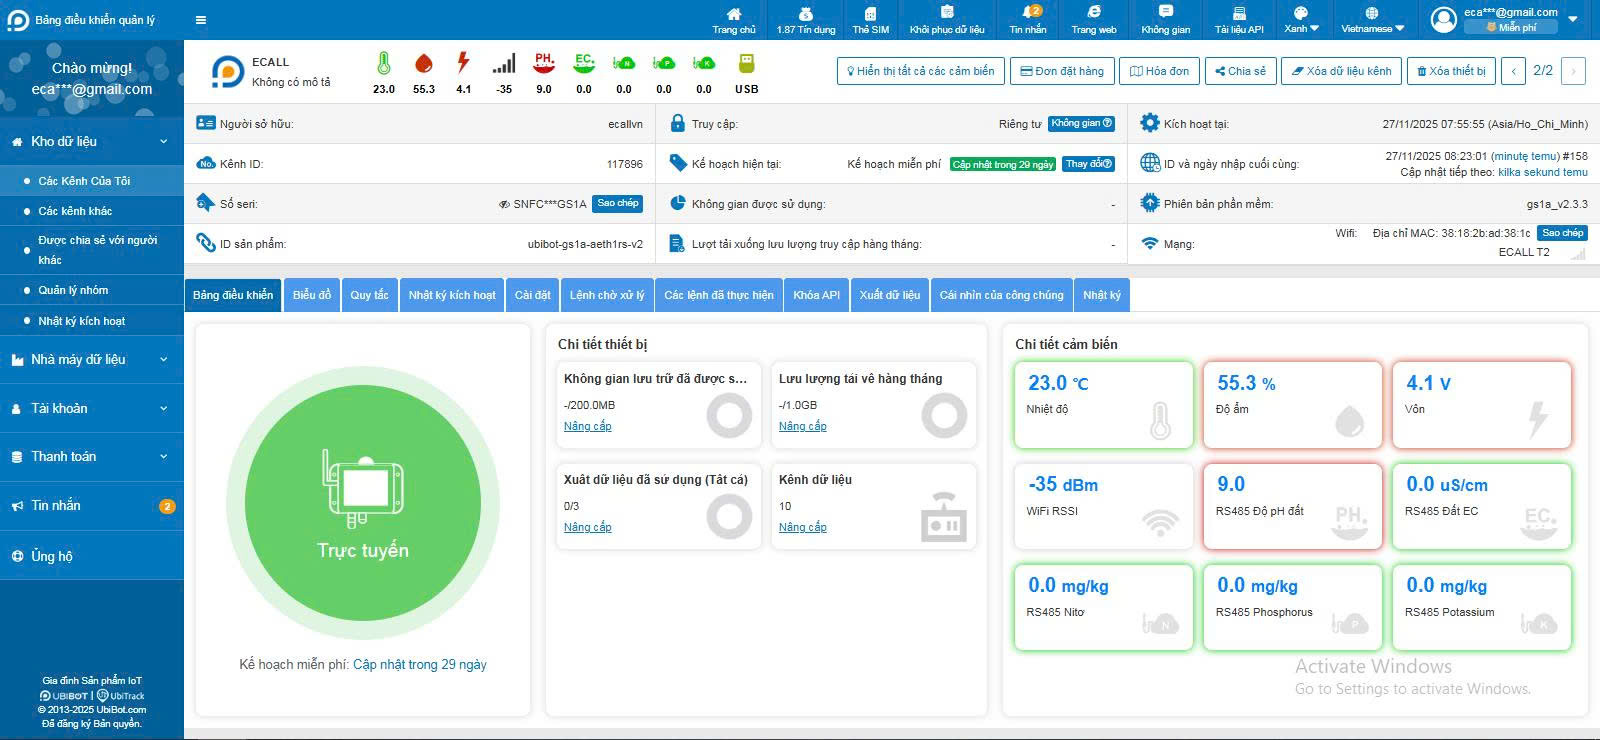This screenshot has height=740, width=1600.
Task: Open the Xuất dữ liệu tab
Action: [x=889, y=295]
